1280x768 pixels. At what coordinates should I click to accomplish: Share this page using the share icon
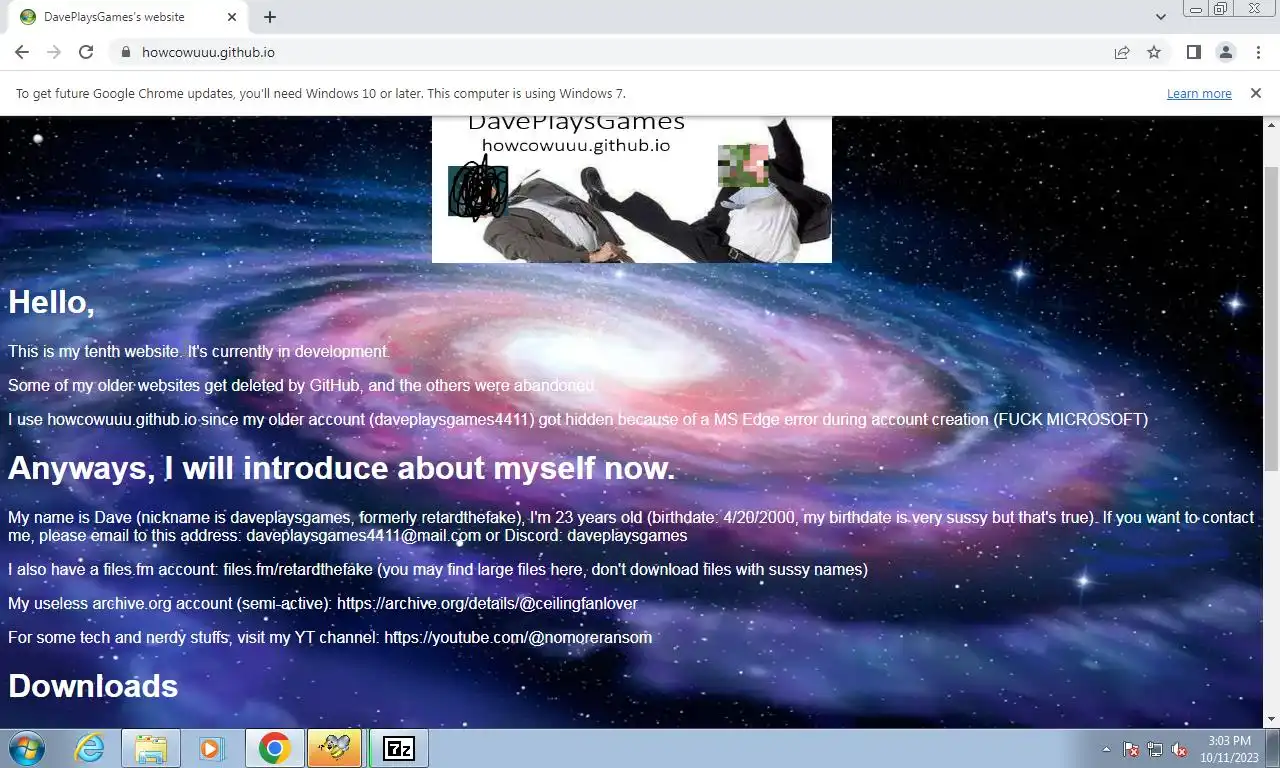1122,52
